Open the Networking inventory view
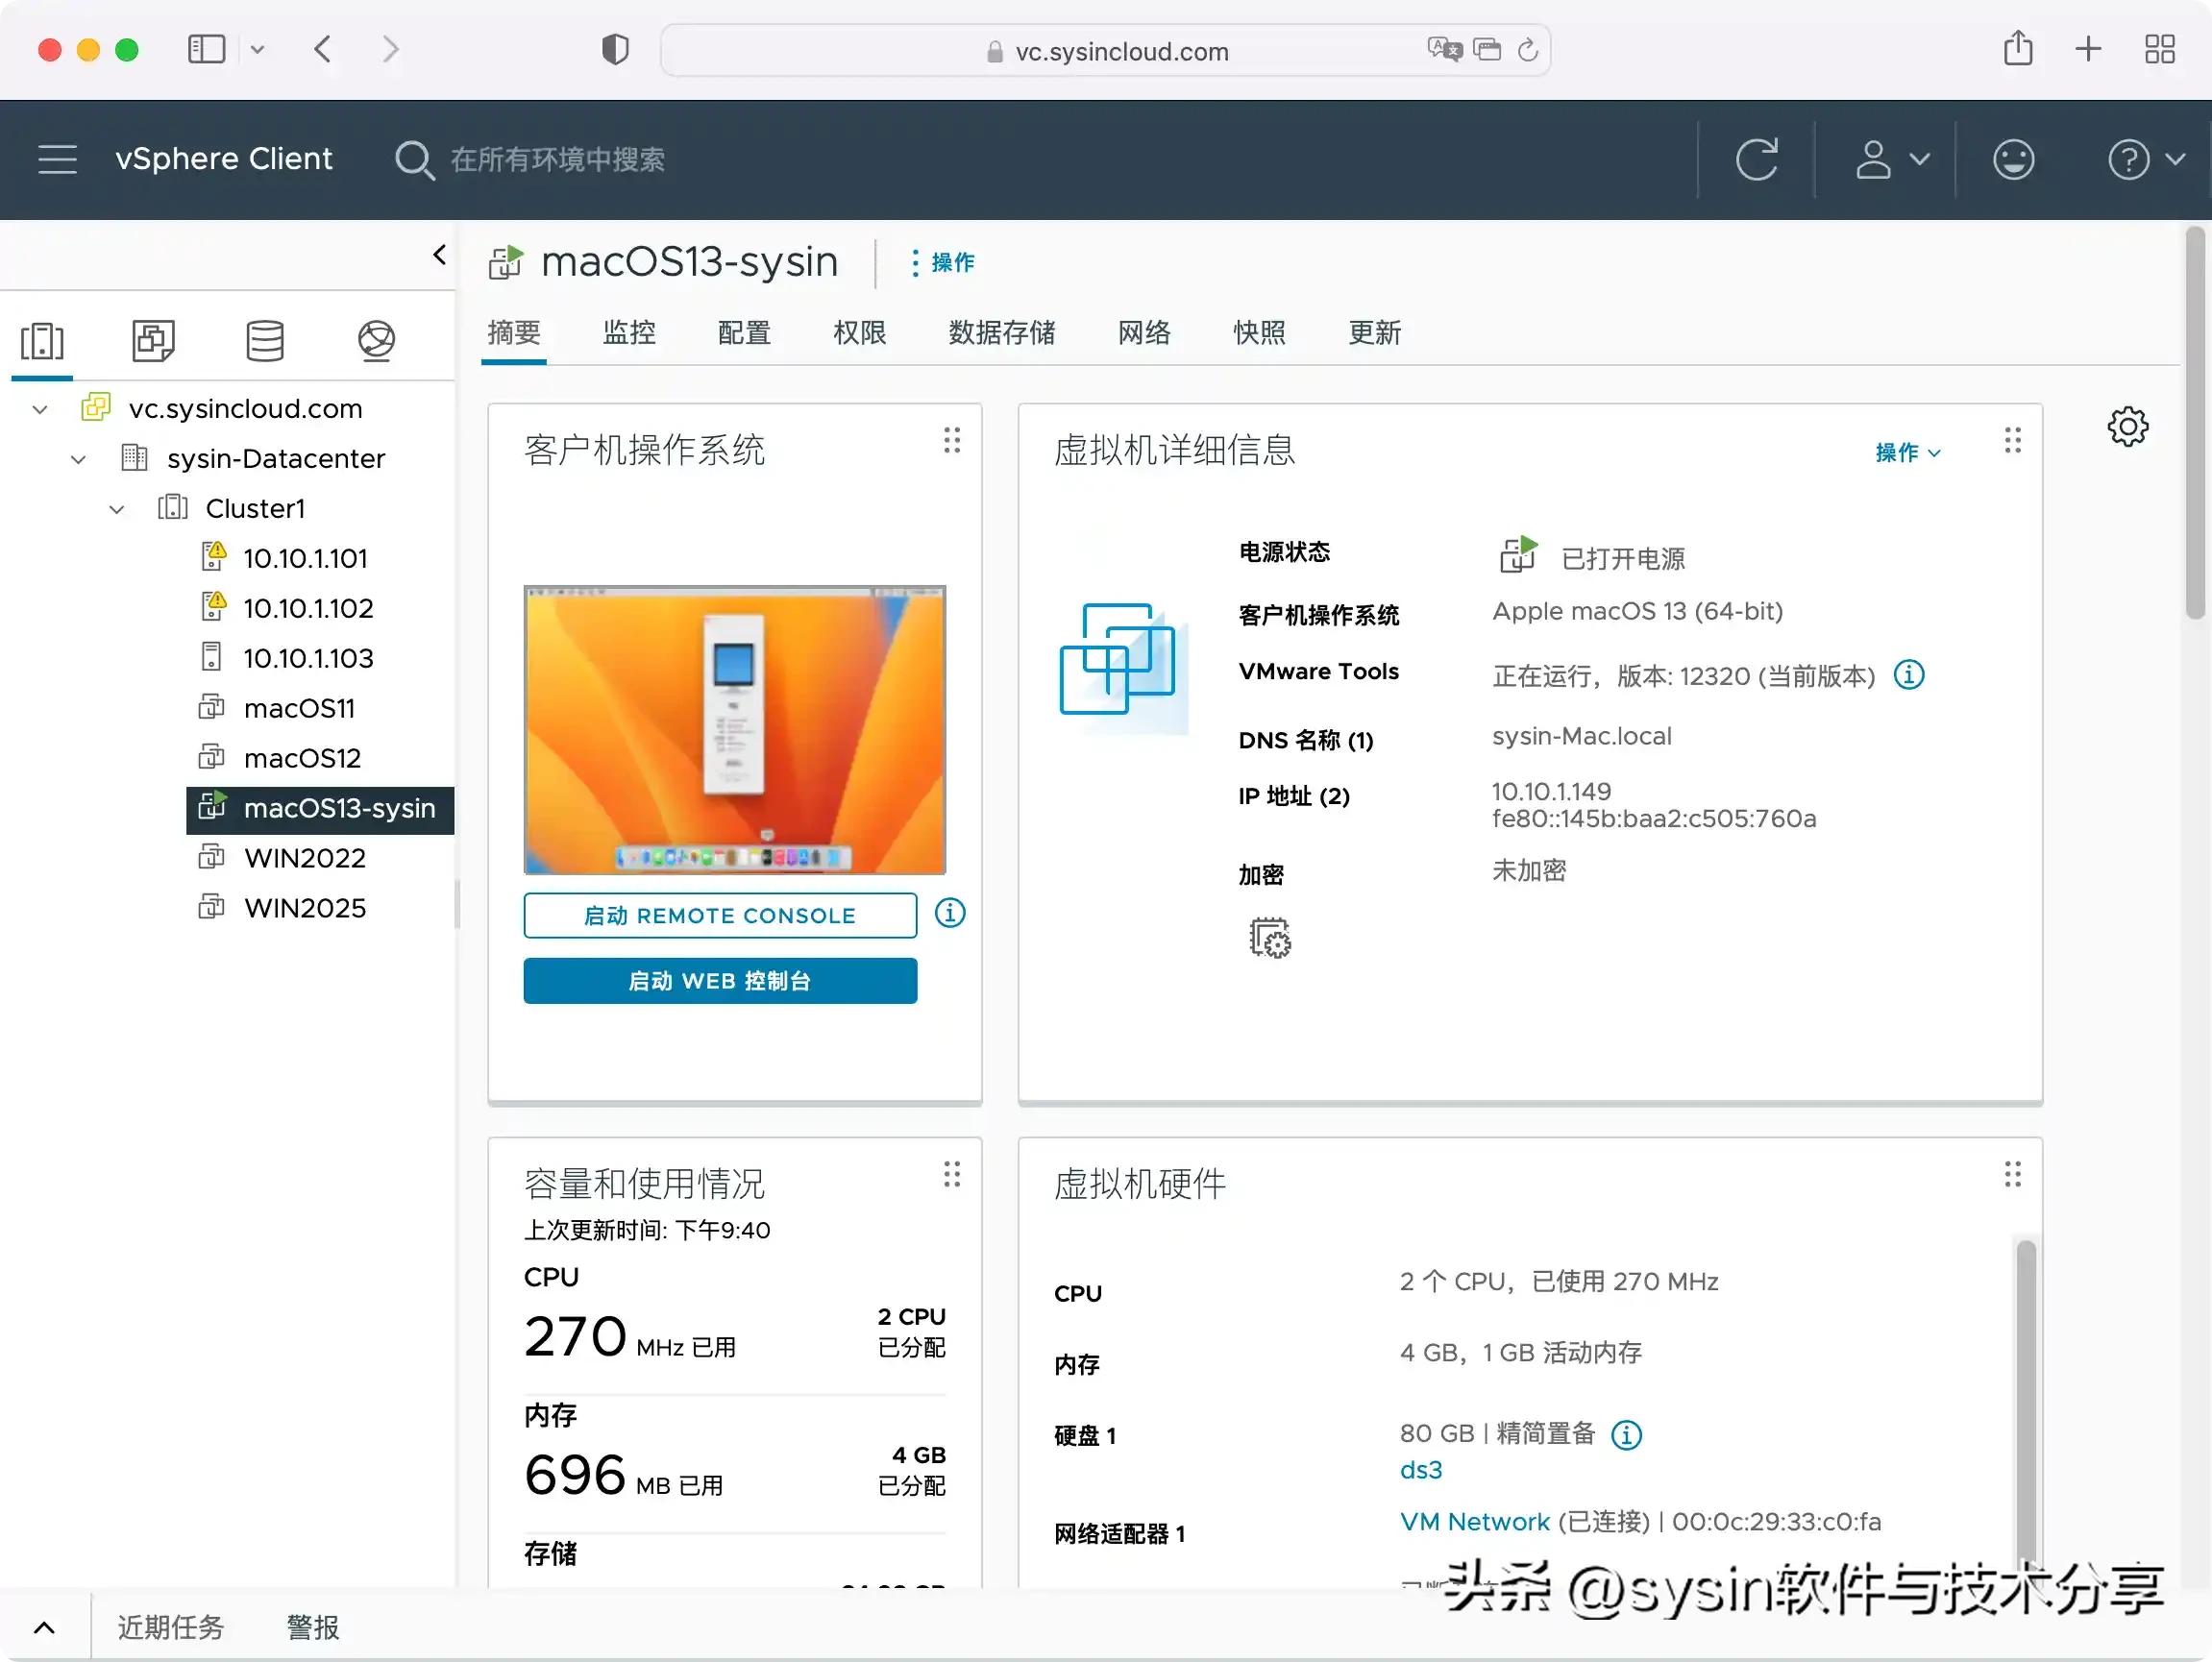This screenshot has height=1662, width=2212. click(377, 341)
